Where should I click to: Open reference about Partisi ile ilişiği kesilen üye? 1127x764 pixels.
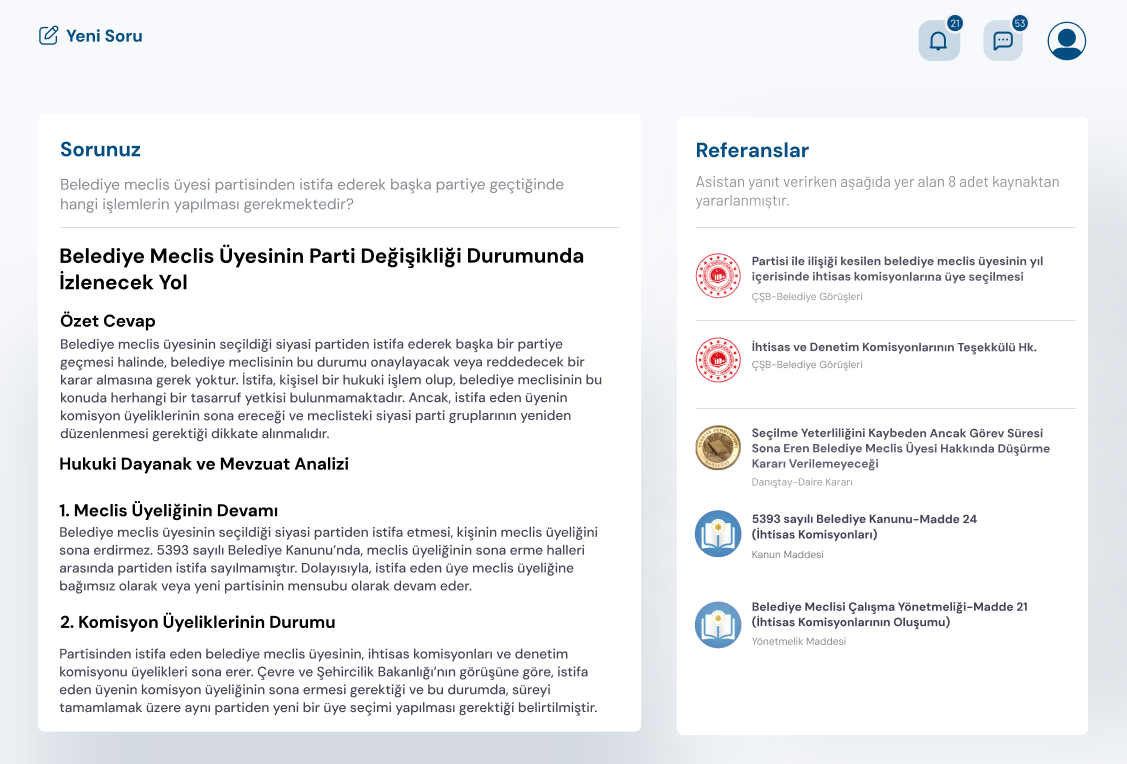point(896,268)
